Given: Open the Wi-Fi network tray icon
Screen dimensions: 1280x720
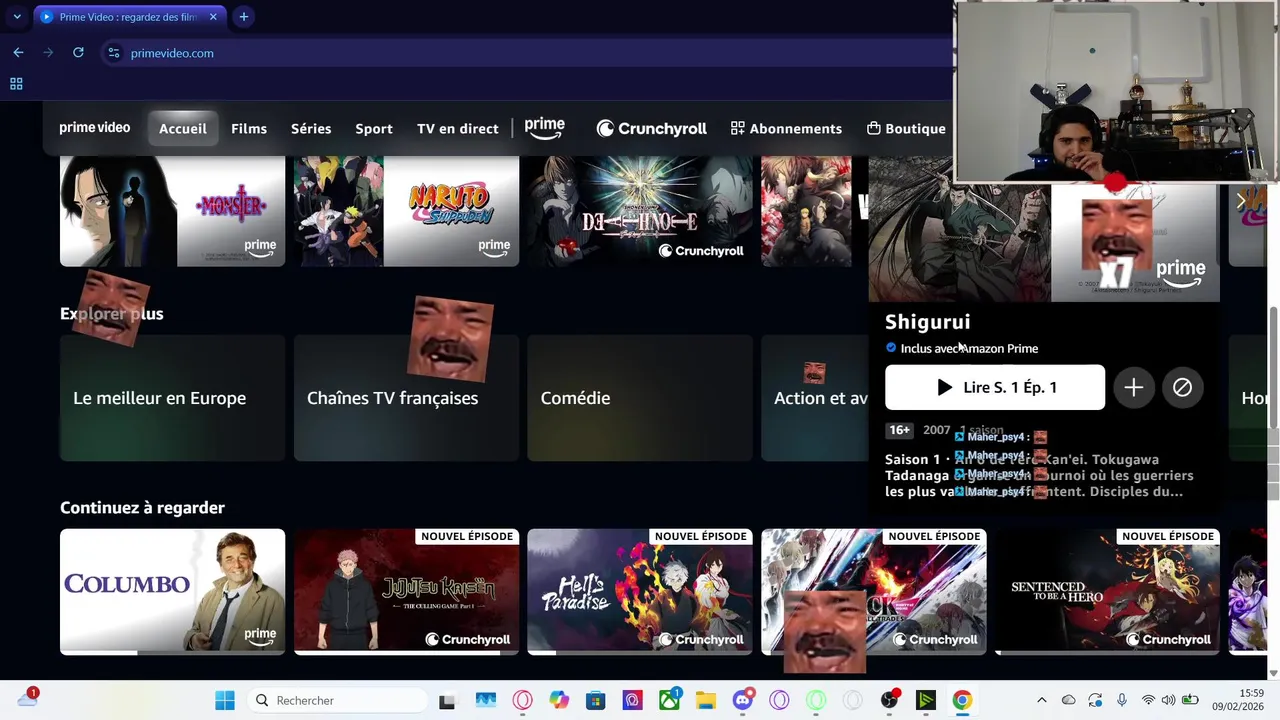Looking at the screenshot, I should (1148, 700).
